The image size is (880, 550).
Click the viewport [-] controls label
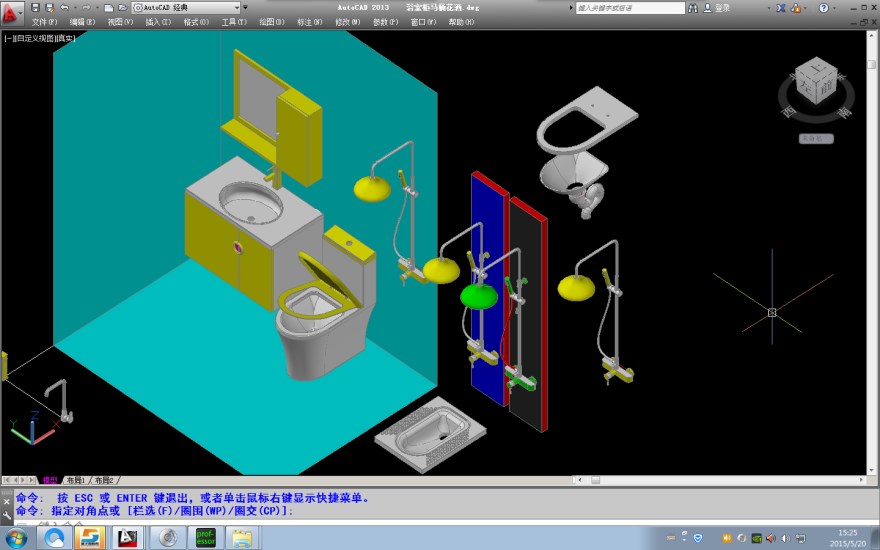click(x=7, y=38)
